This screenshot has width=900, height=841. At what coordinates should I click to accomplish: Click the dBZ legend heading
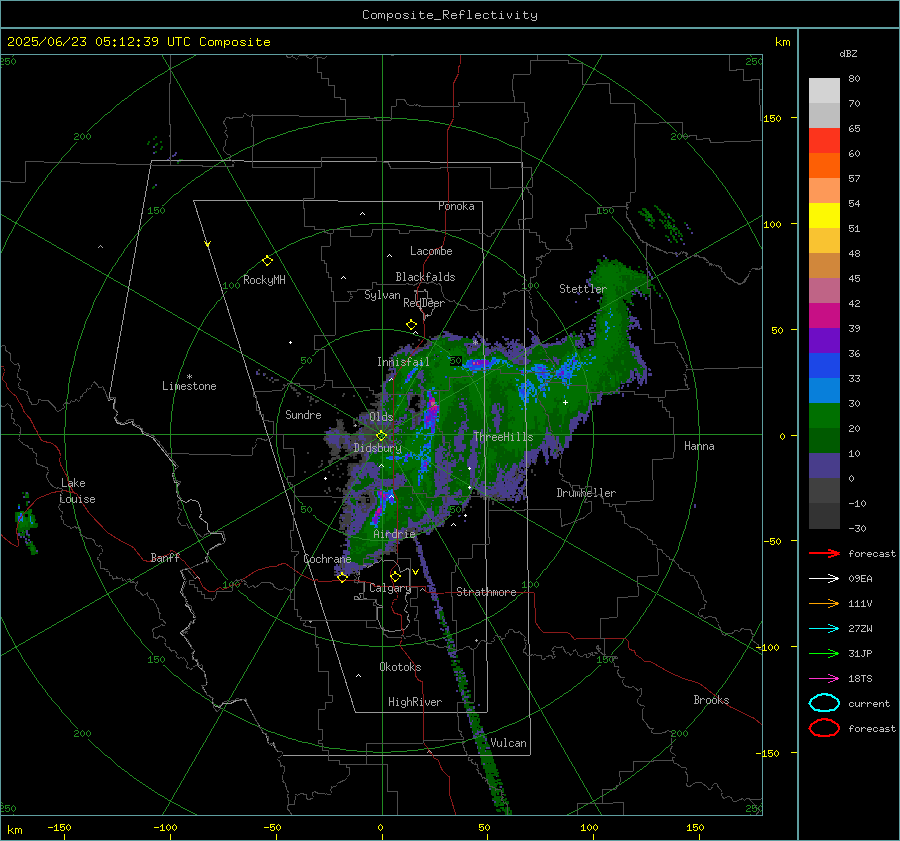[848, 53]
